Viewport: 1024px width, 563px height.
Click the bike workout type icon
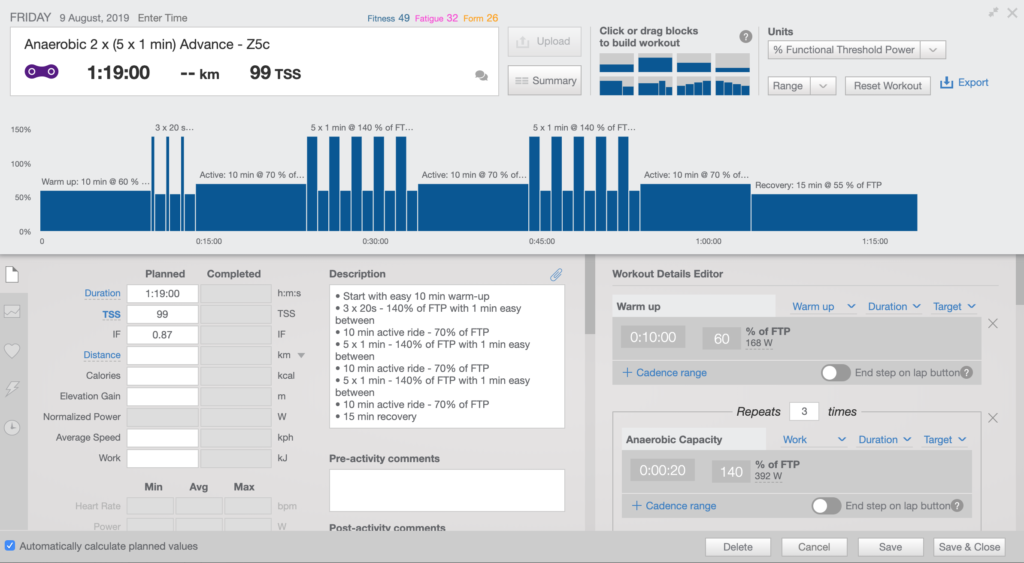pos(42,72)
